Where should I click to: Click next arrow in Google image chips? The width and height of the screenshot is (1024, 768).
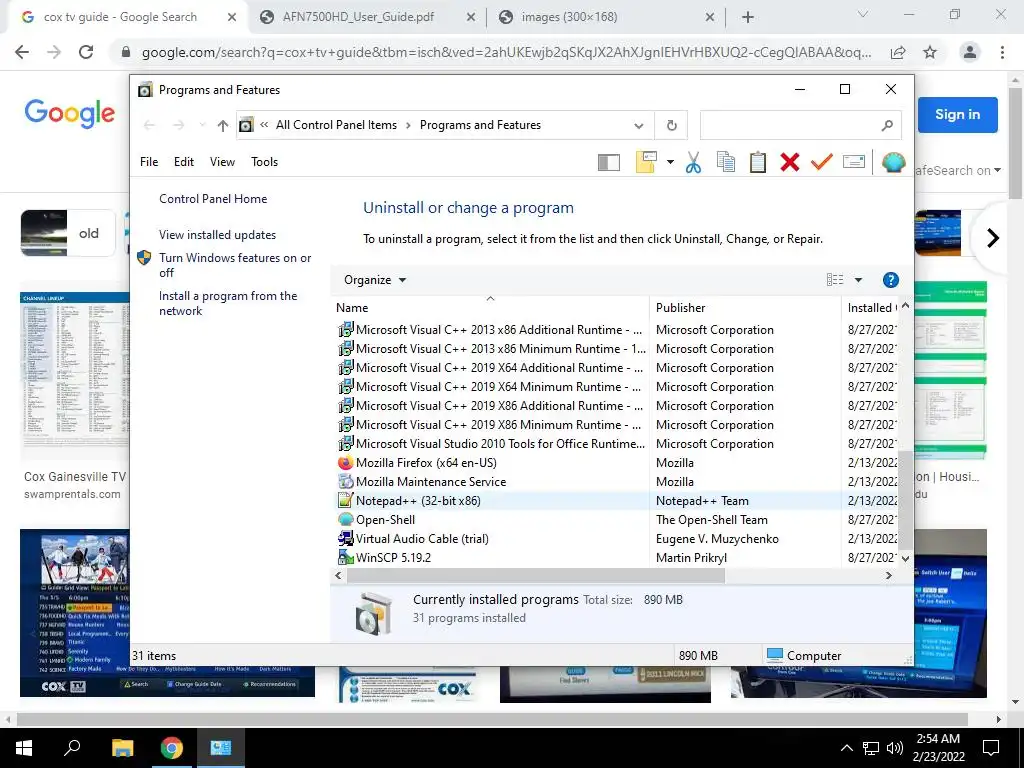pyautogui.click(x=993, y=238)
